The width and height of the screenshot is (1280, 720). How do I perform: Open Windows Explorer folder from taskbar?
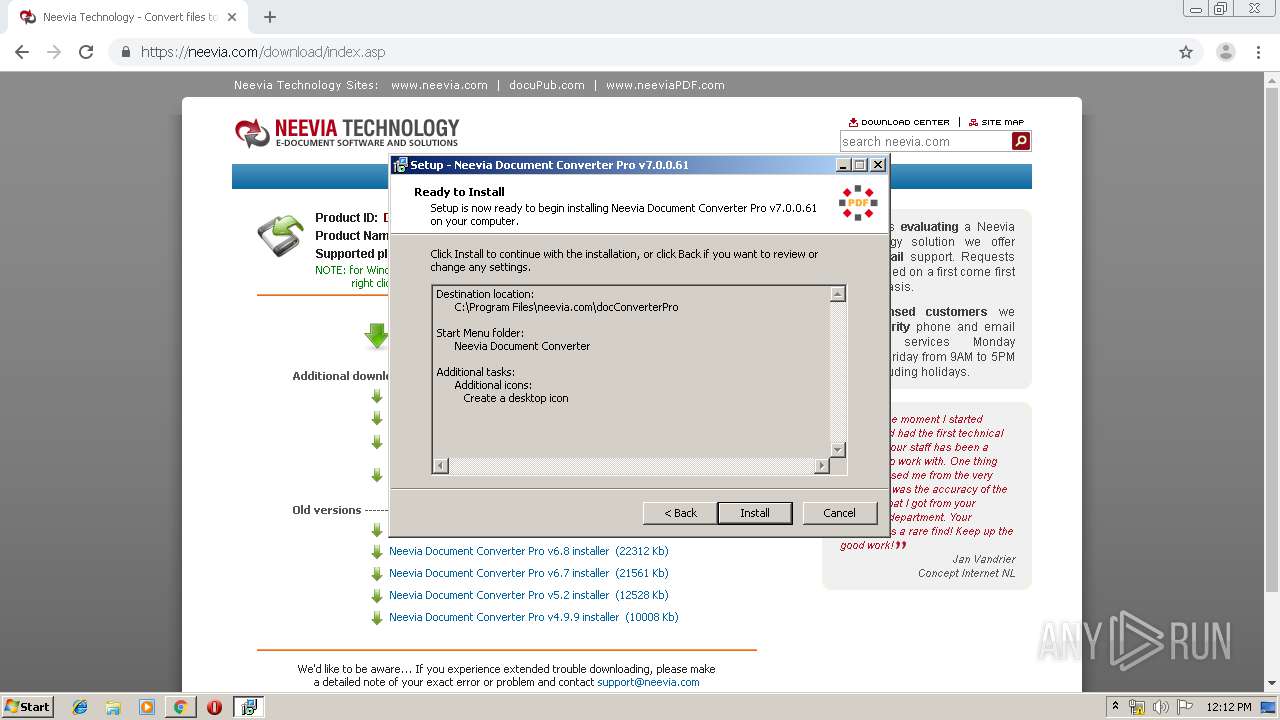click(x=113, y=707)
